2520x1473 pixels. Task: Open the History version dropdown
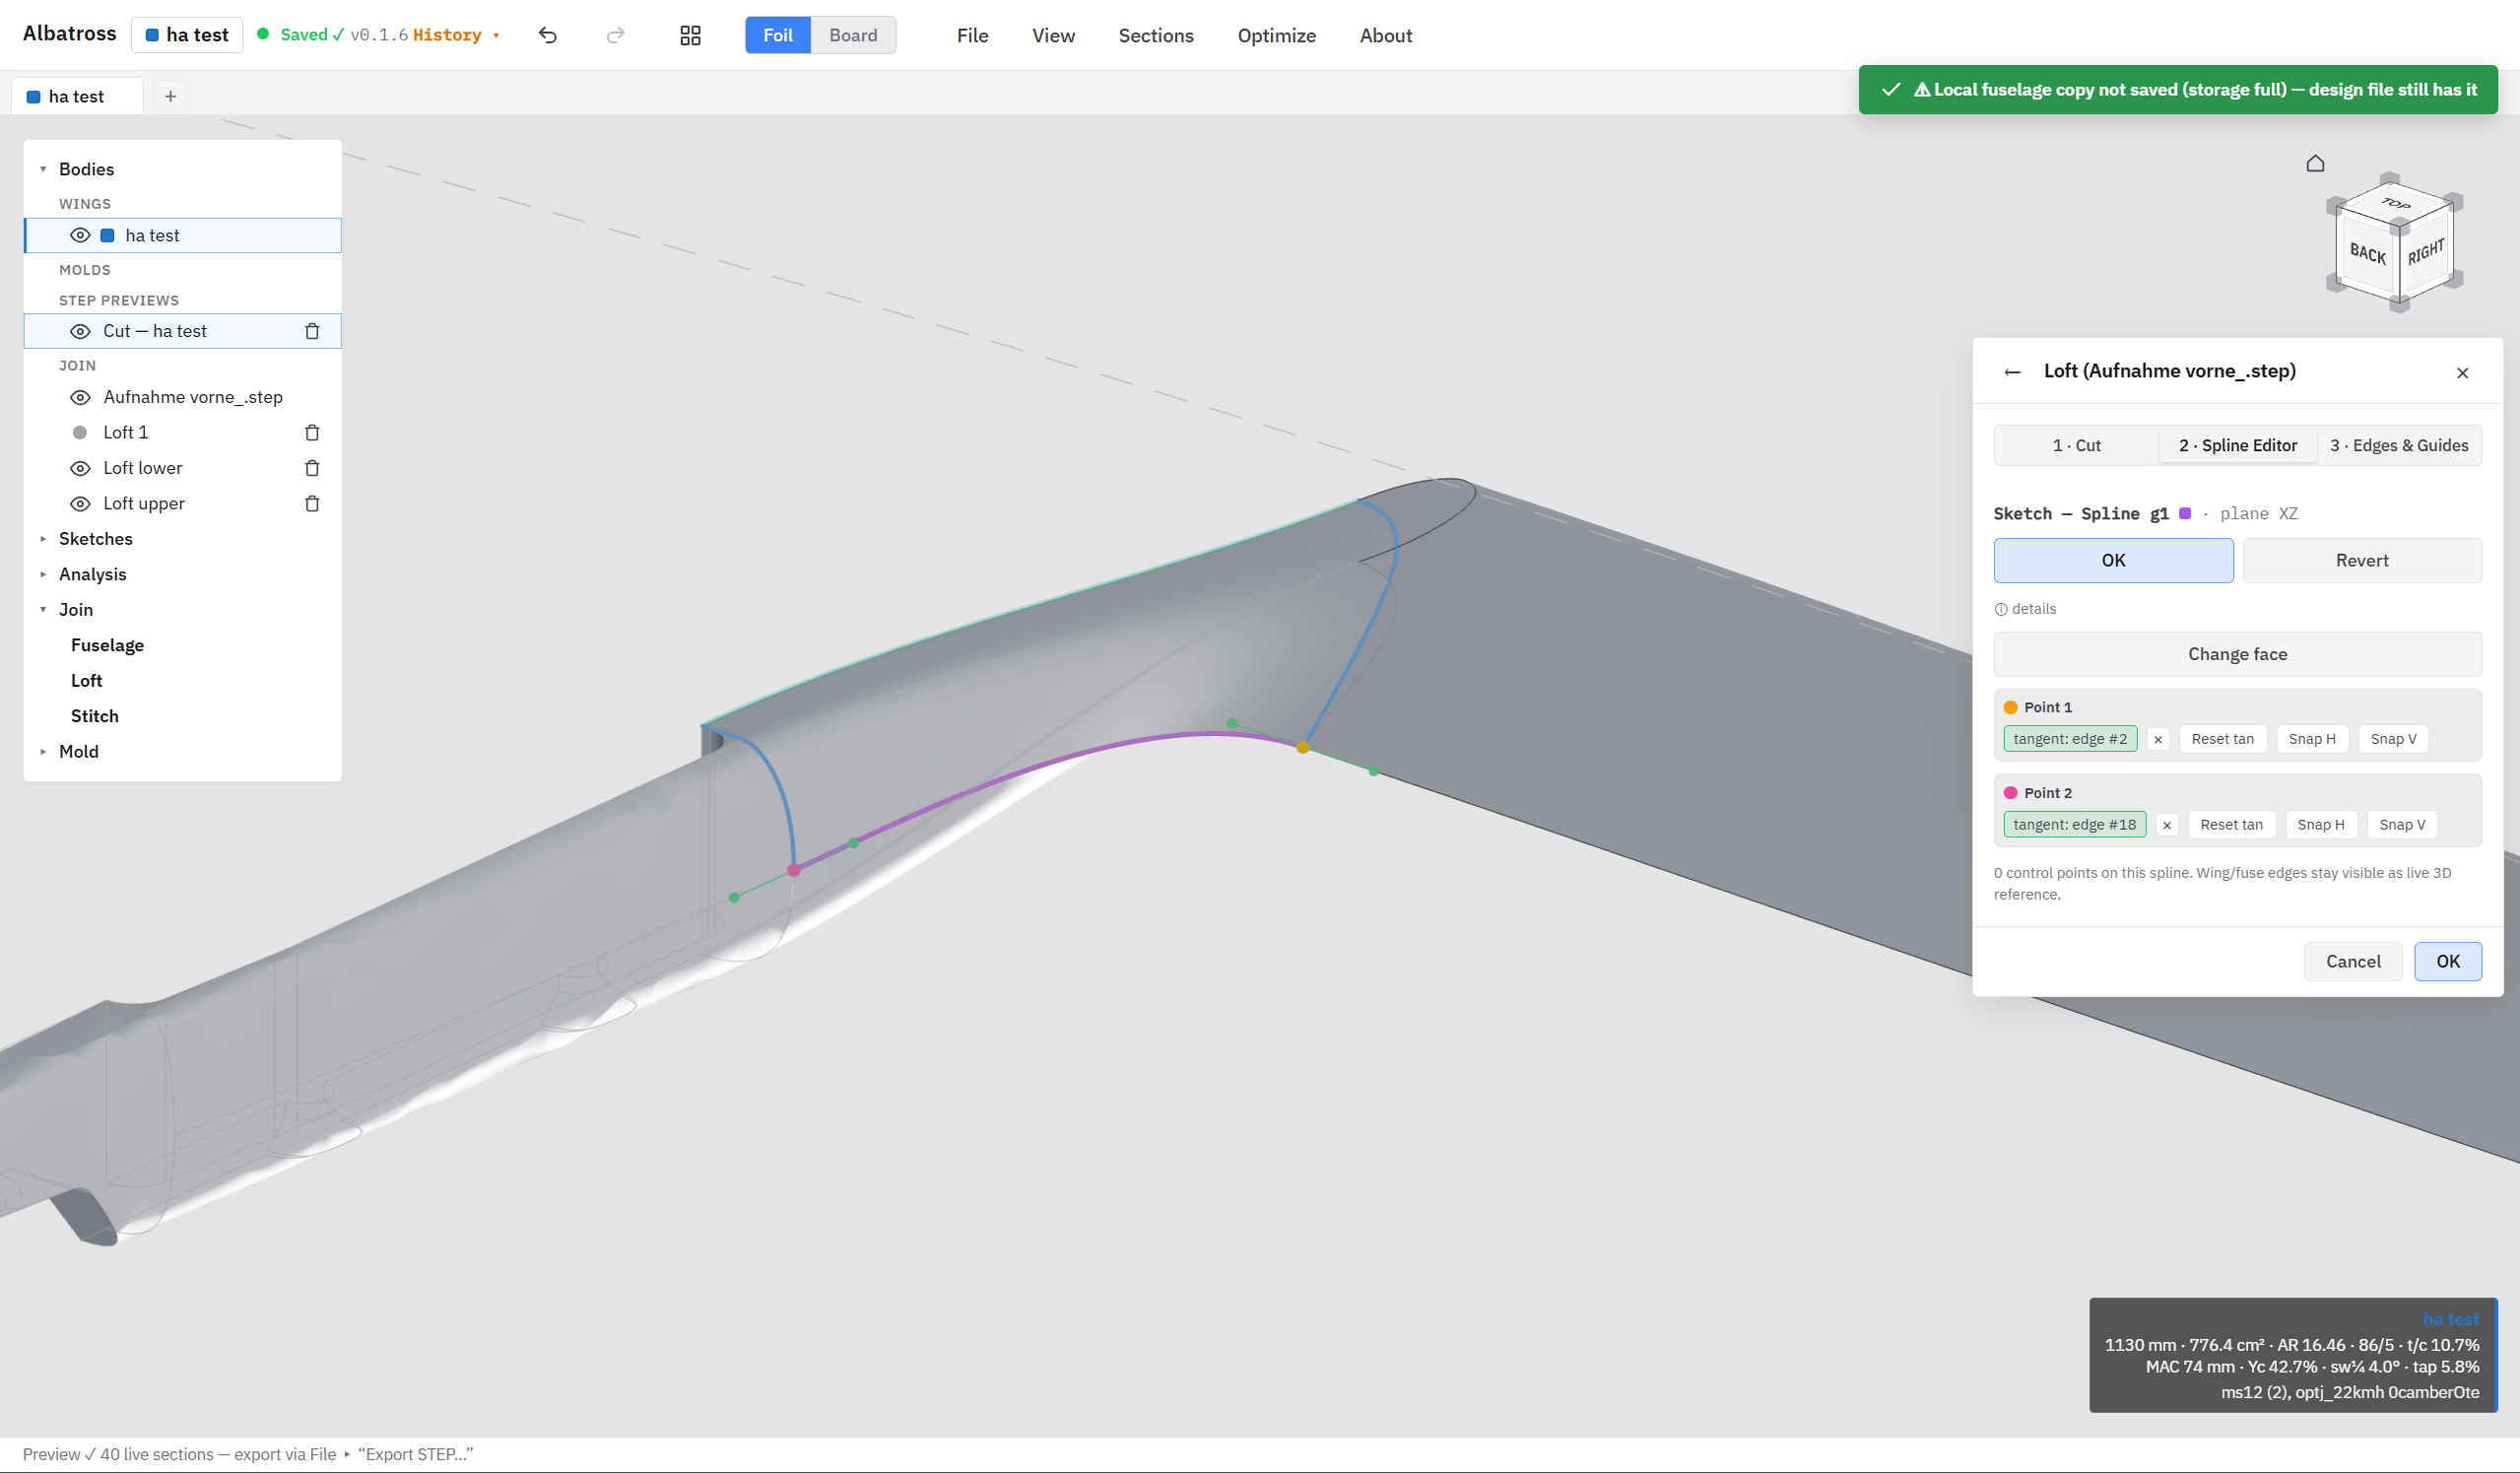(456, 35)
